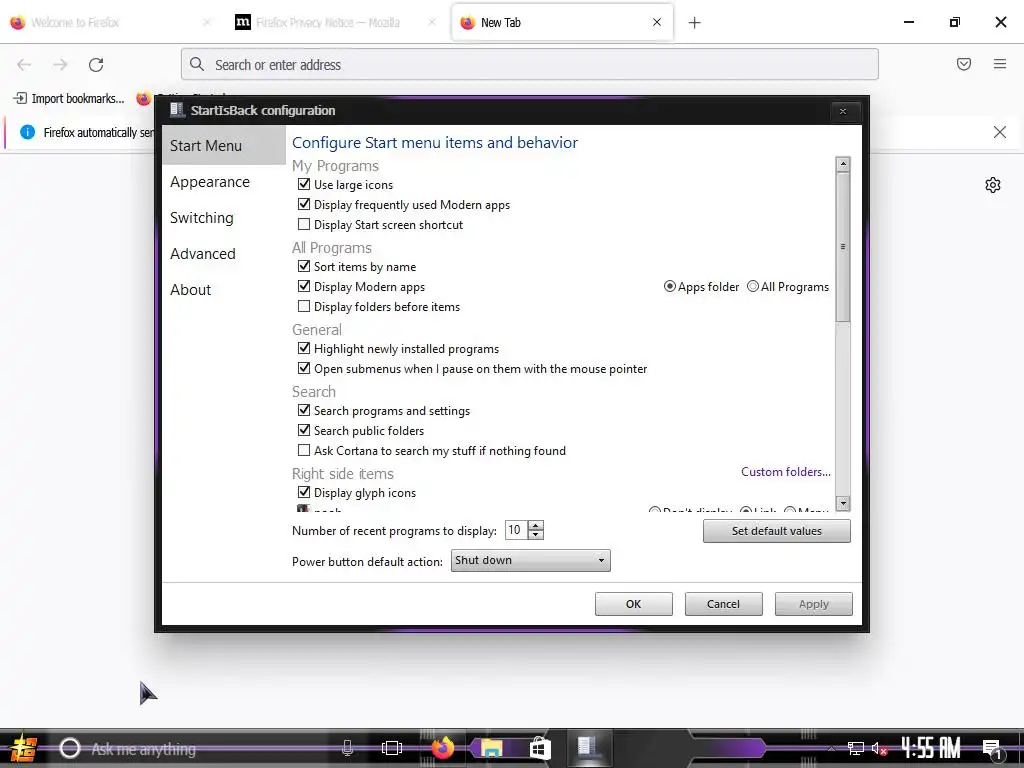Click the Cortana circle icon on taskbar

[70, 748]
